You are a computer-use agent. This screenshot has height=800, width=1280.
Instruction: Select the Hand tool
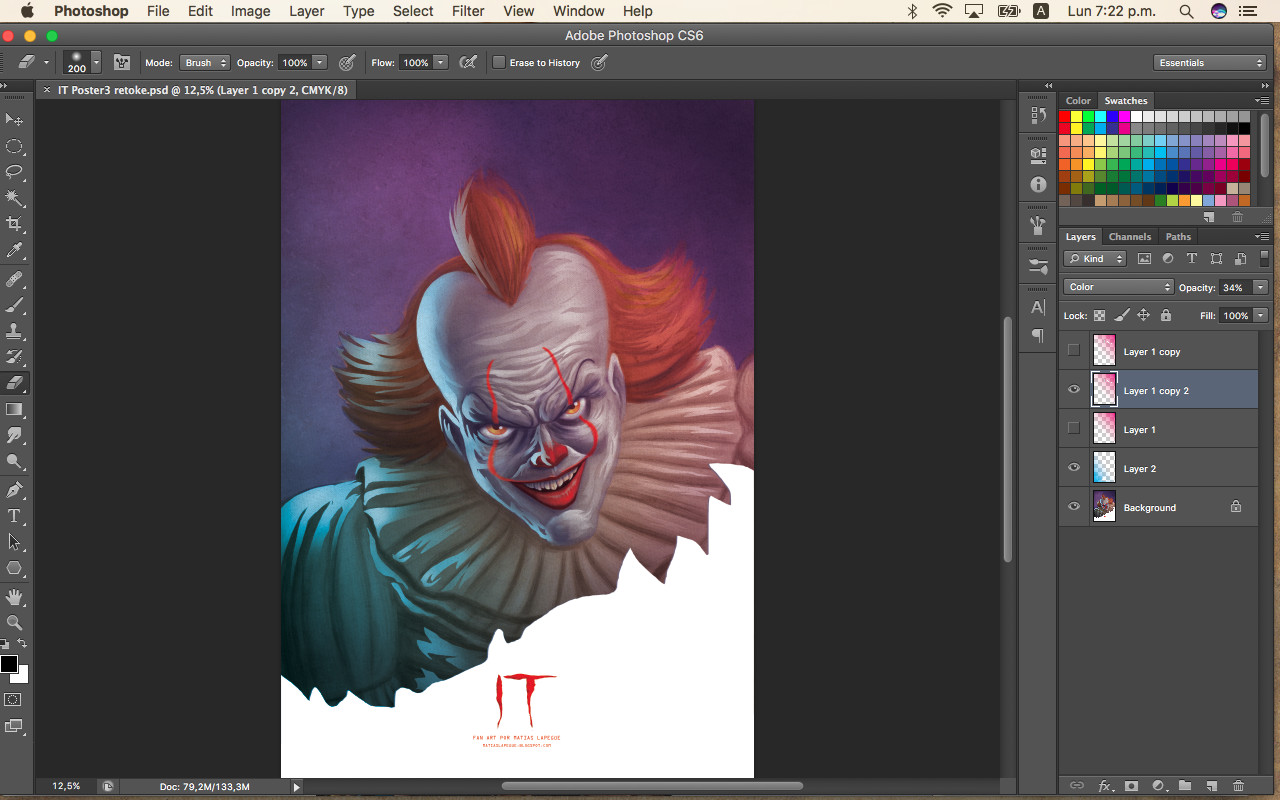click(14, 597)
